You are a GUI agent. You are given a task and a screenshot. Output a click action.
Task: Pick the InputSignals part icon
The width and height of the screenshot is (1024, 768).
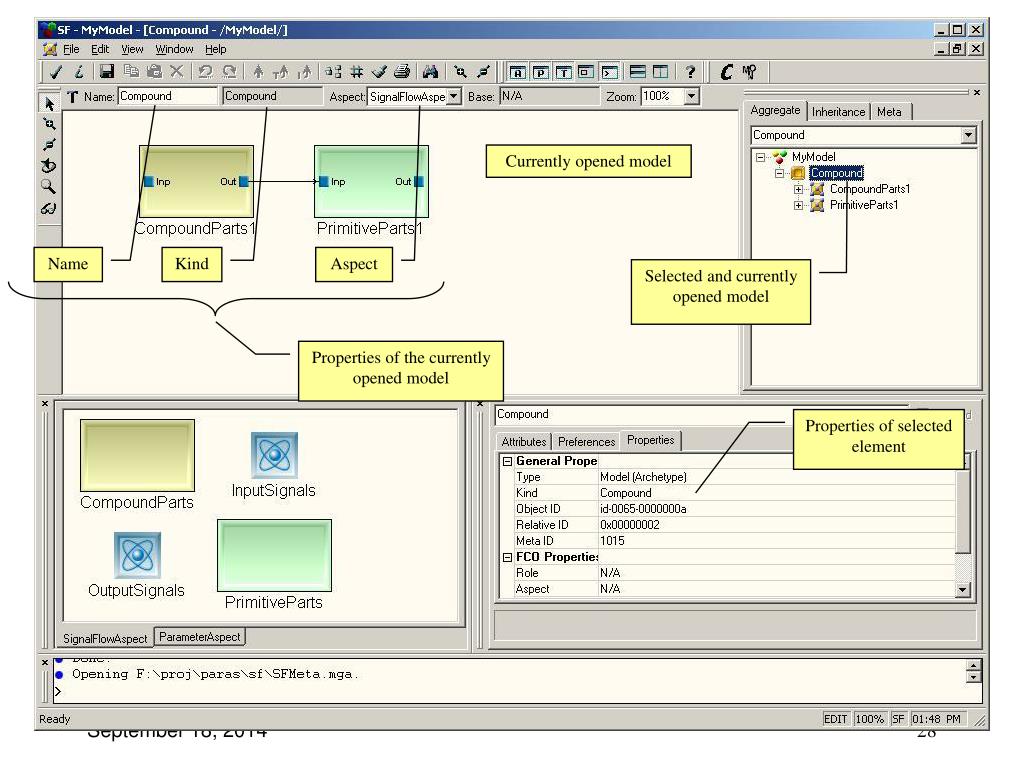[274, 455]
